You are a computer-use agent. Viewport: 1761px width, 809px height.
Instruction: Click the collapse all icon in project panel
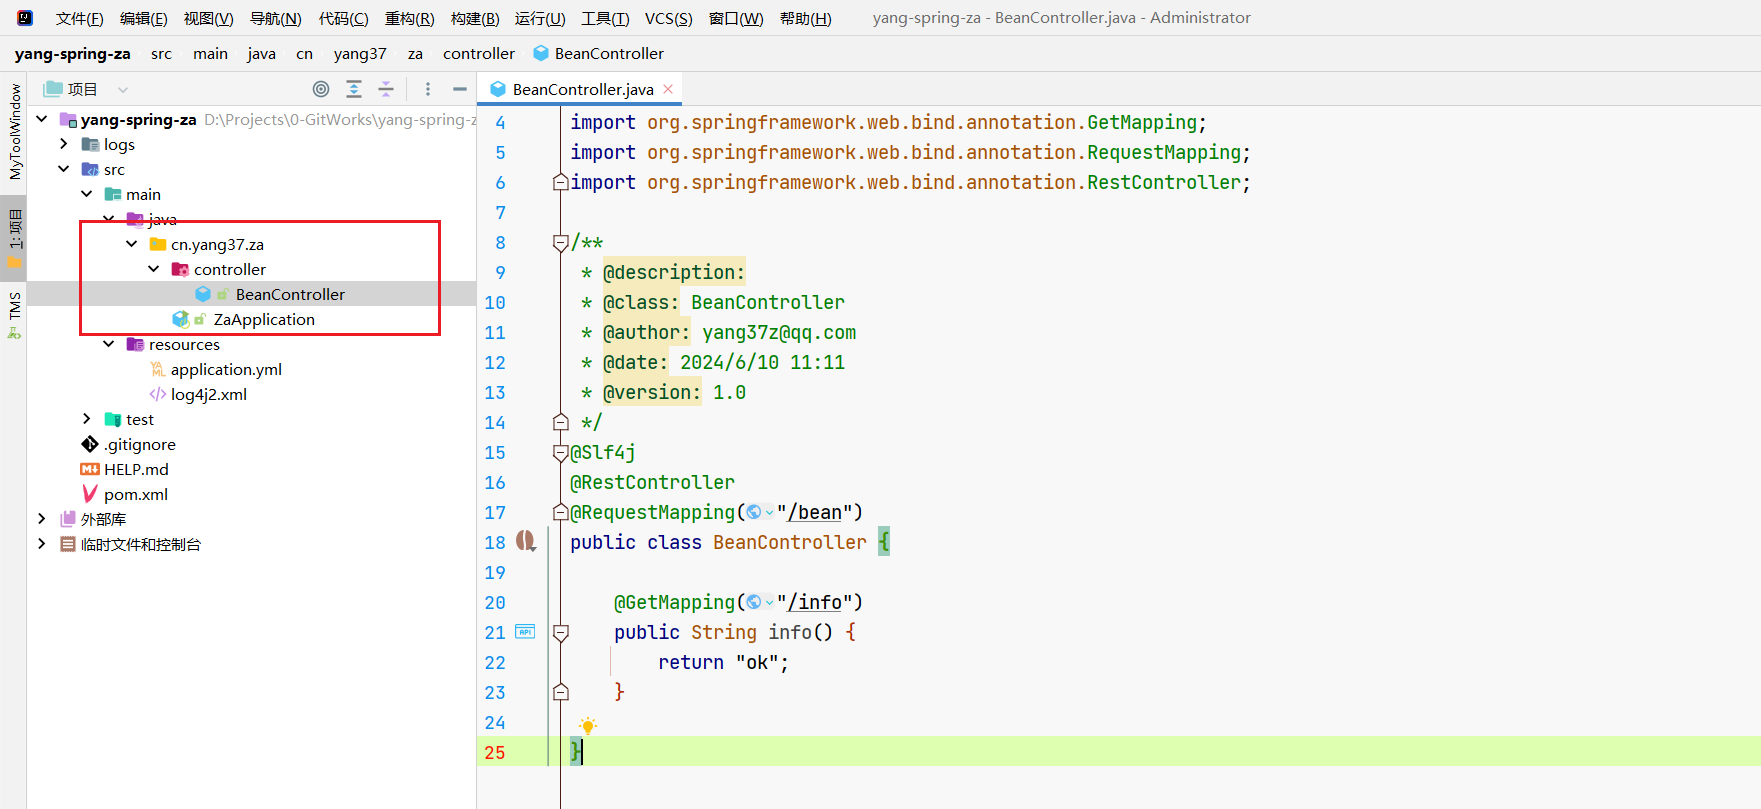tap(386, 89)
